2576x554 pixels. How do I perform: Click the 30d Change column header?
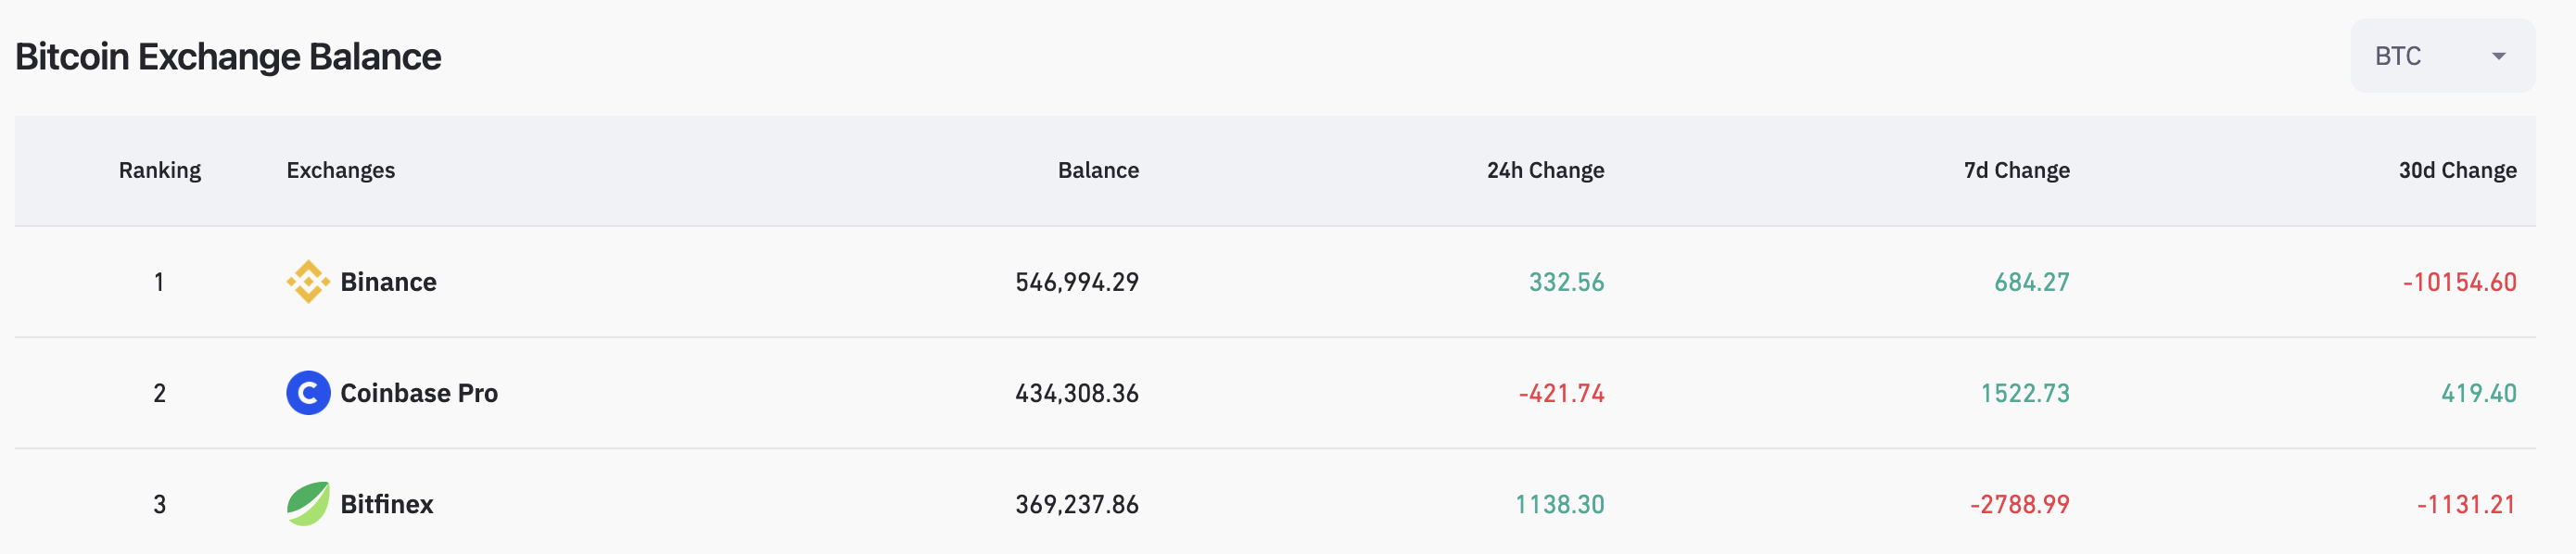[2457, 171]
